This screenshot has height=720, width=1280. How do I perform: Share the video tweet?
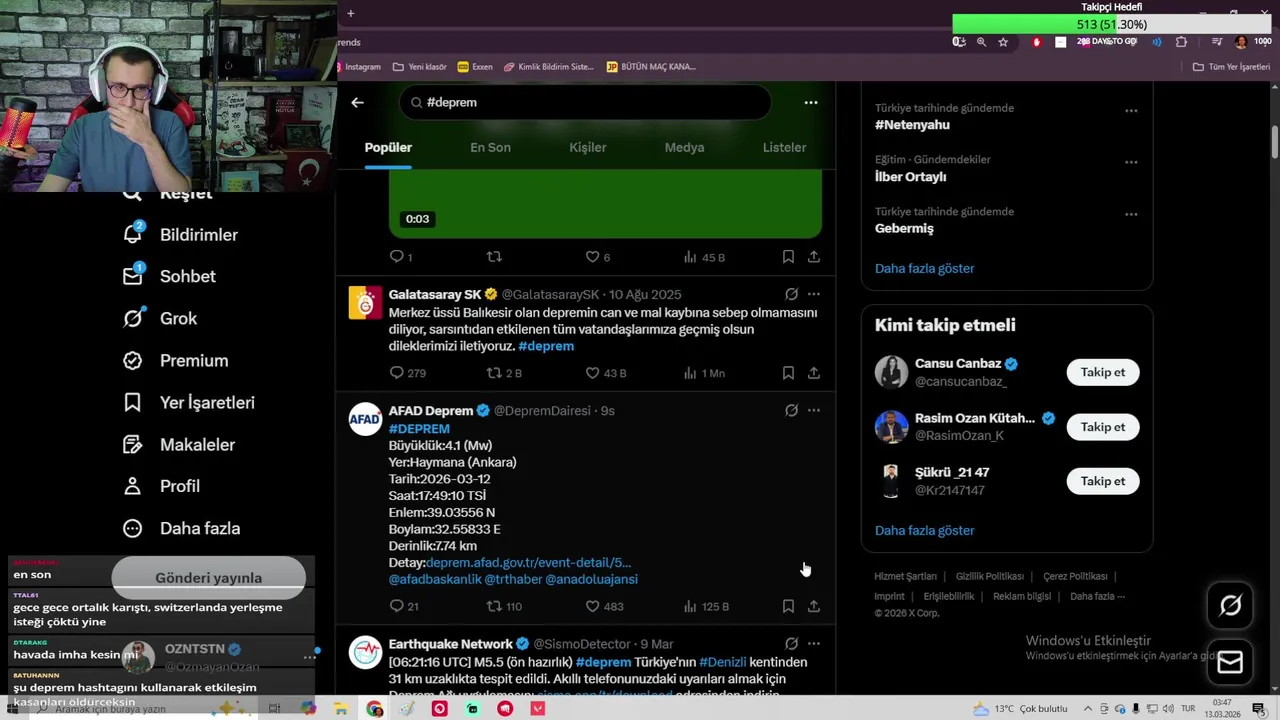pyautogui.click(x=814, y=257)
